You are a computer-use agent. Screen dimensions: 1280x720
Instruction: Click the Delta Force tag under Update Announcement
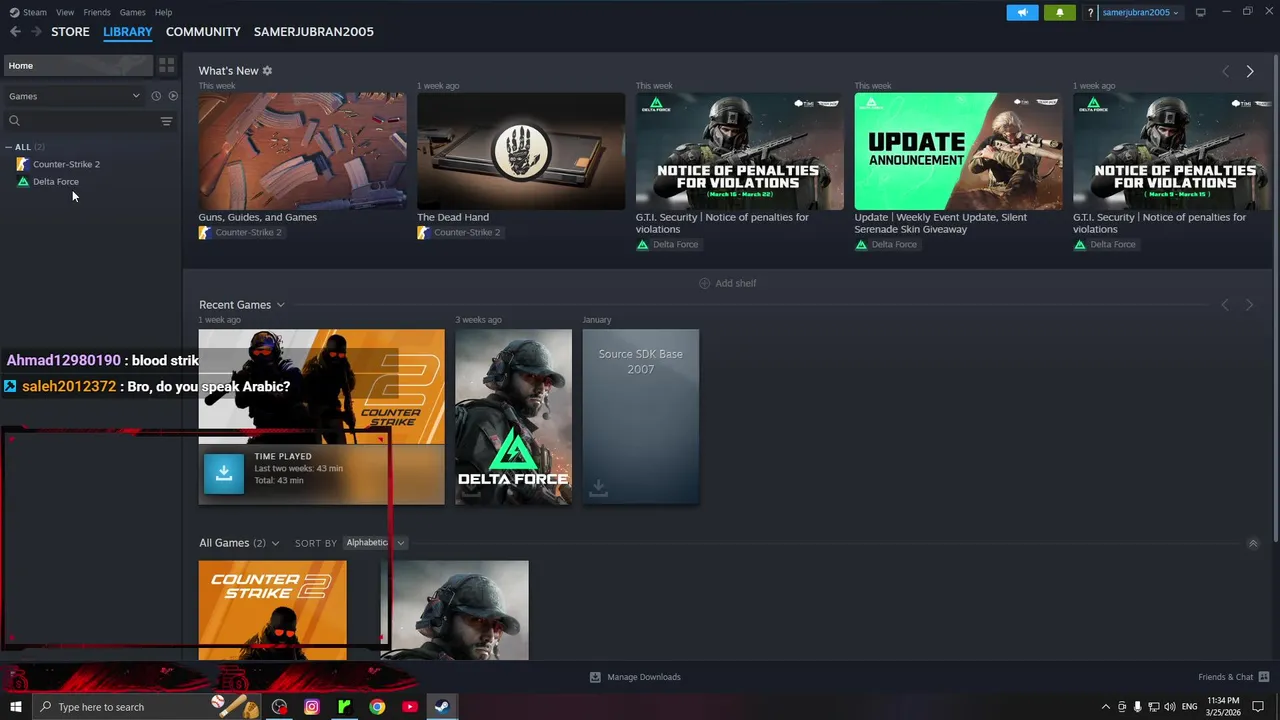pos(886,245)
